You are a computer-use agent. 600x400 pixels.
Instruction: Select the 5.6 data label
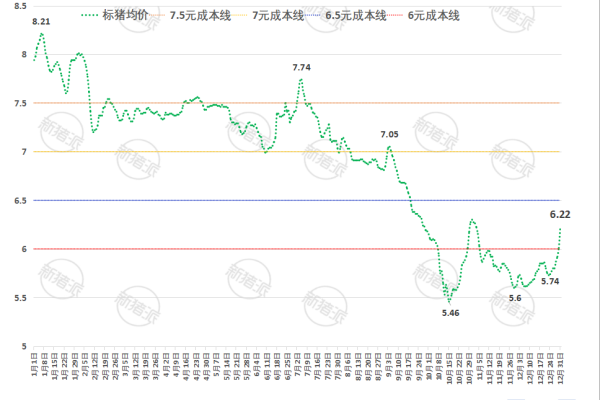click(x=515, y=298)
